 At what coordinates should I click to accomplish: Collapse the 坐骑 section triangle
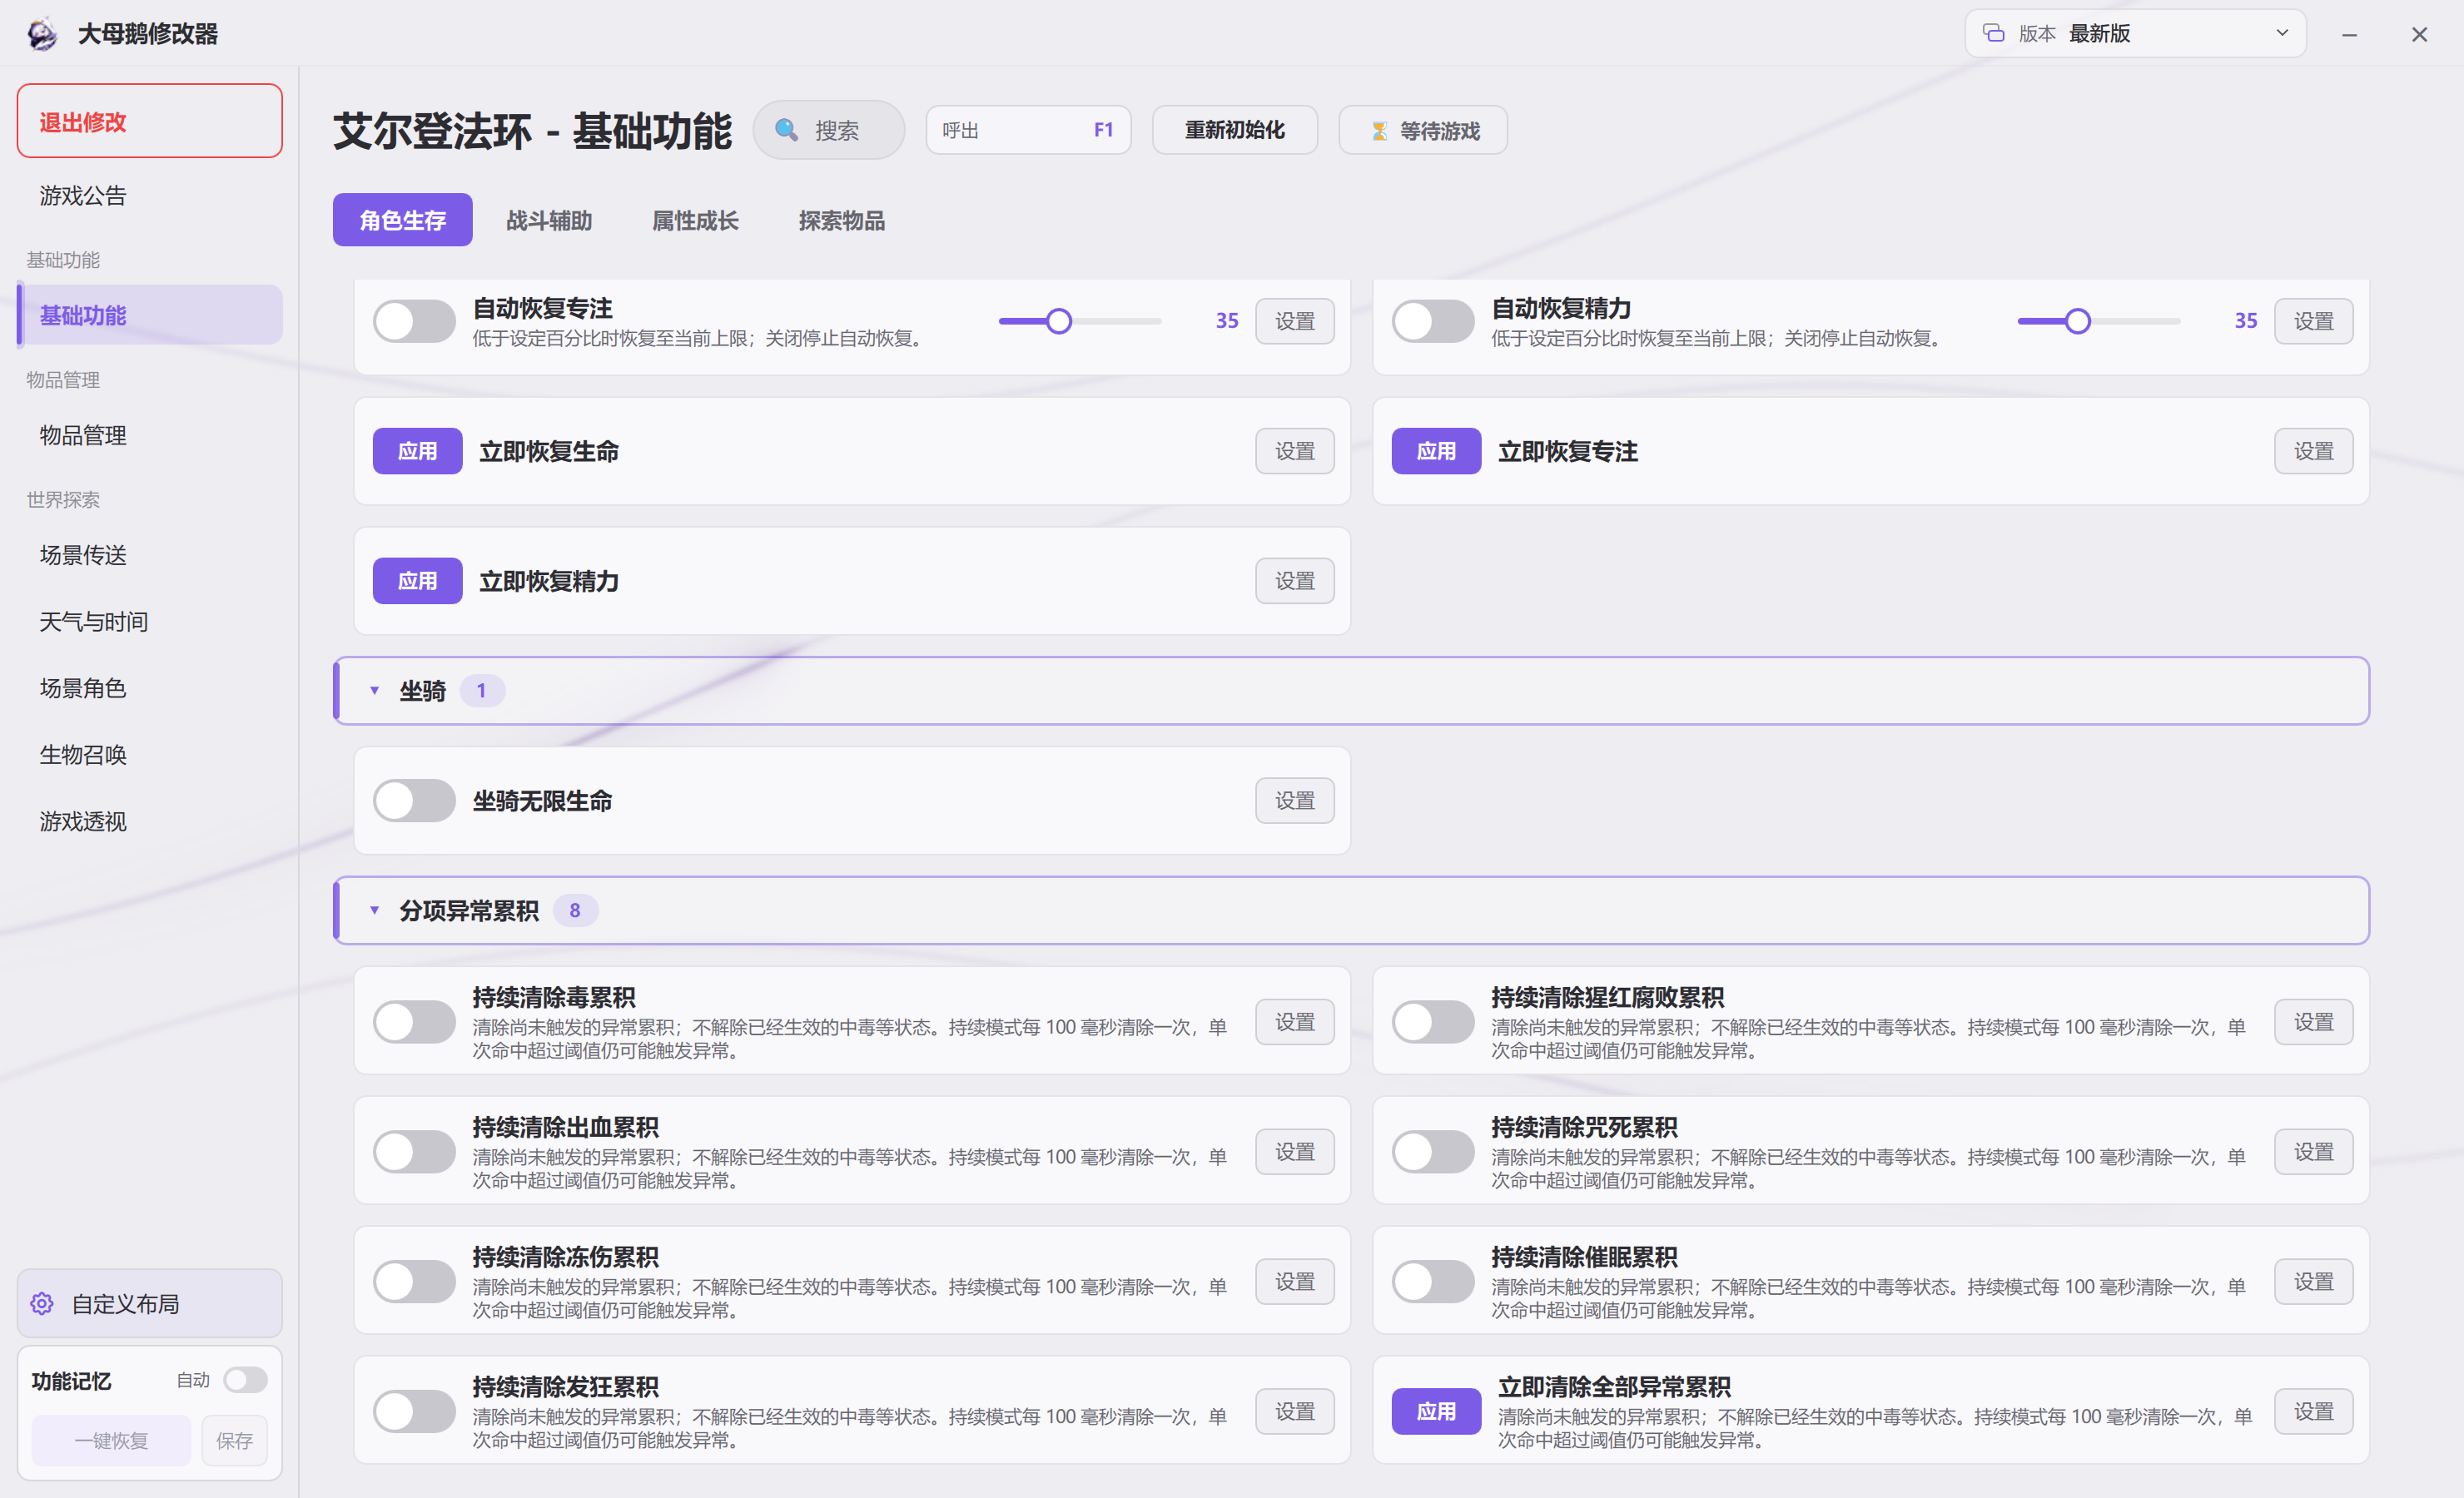pos(374,690)
